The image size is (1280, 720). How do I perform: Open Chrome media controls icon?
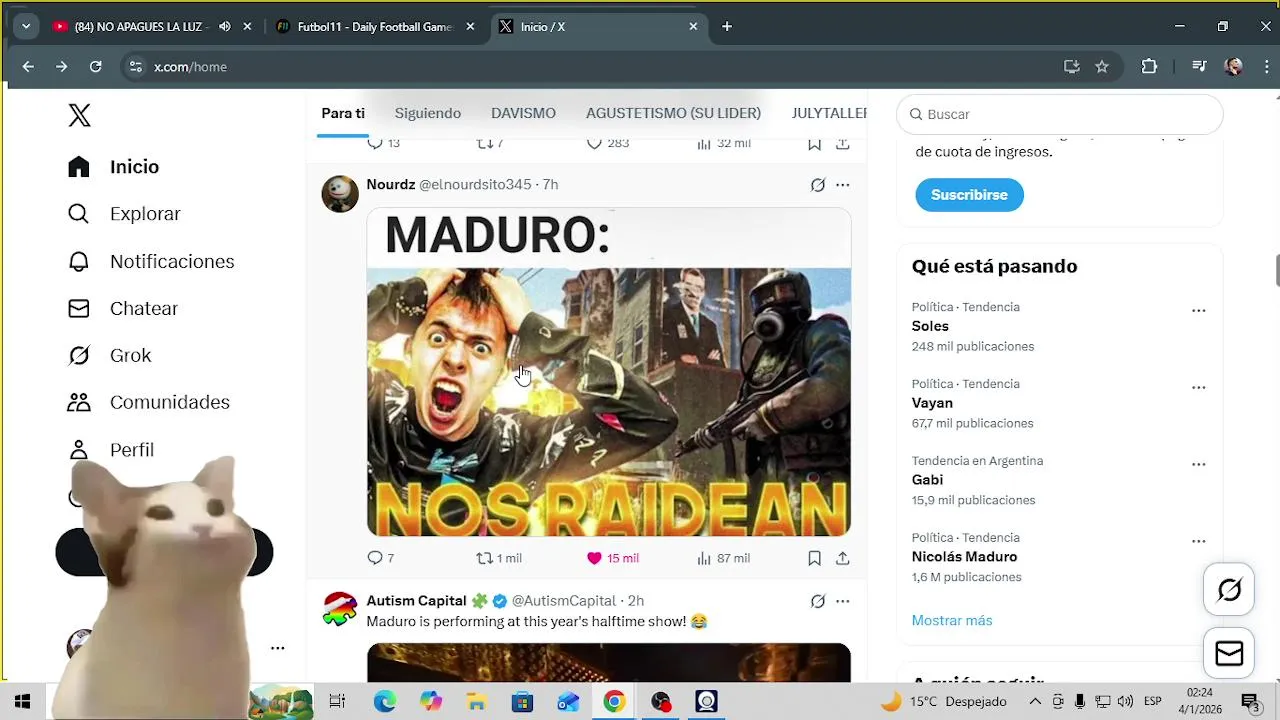tap(1199, 67)
